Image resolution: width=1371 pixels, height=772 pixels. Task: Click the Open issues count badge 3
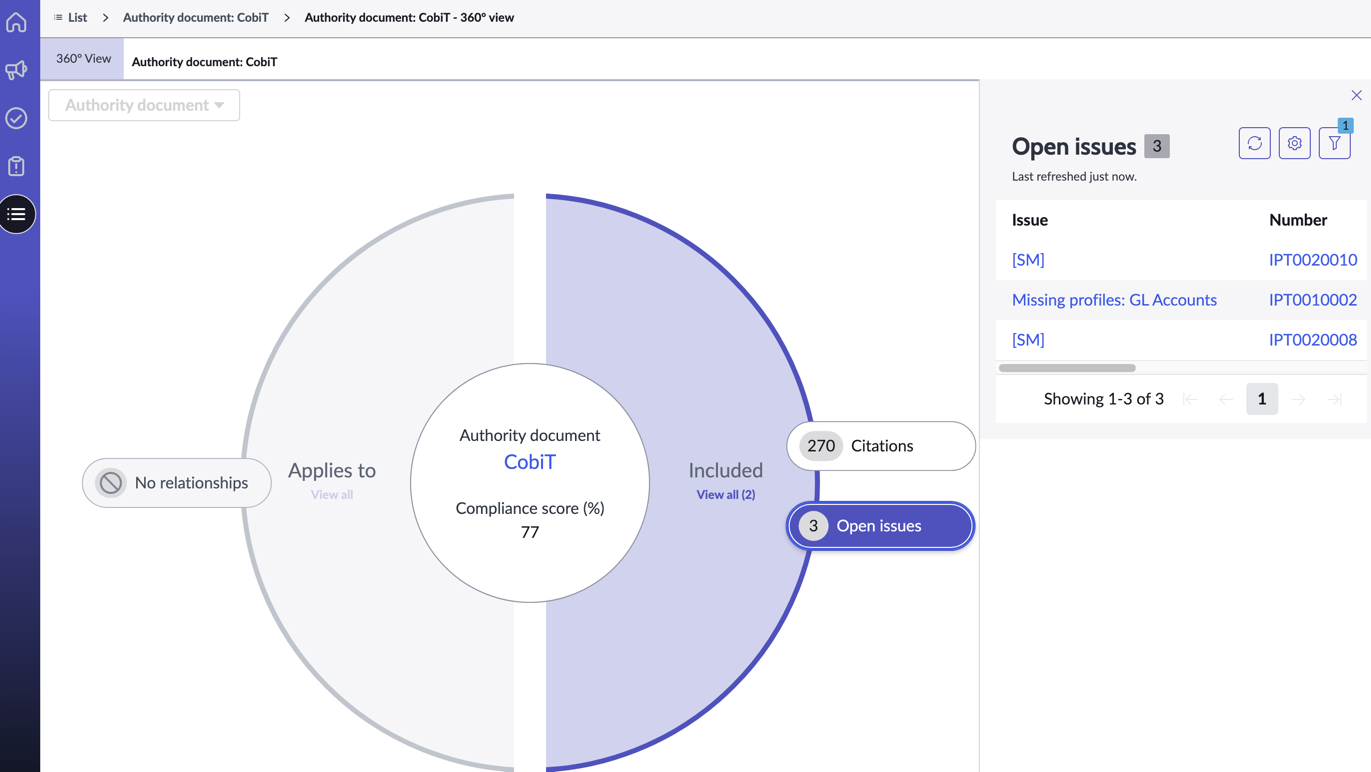click(1157, 146)
